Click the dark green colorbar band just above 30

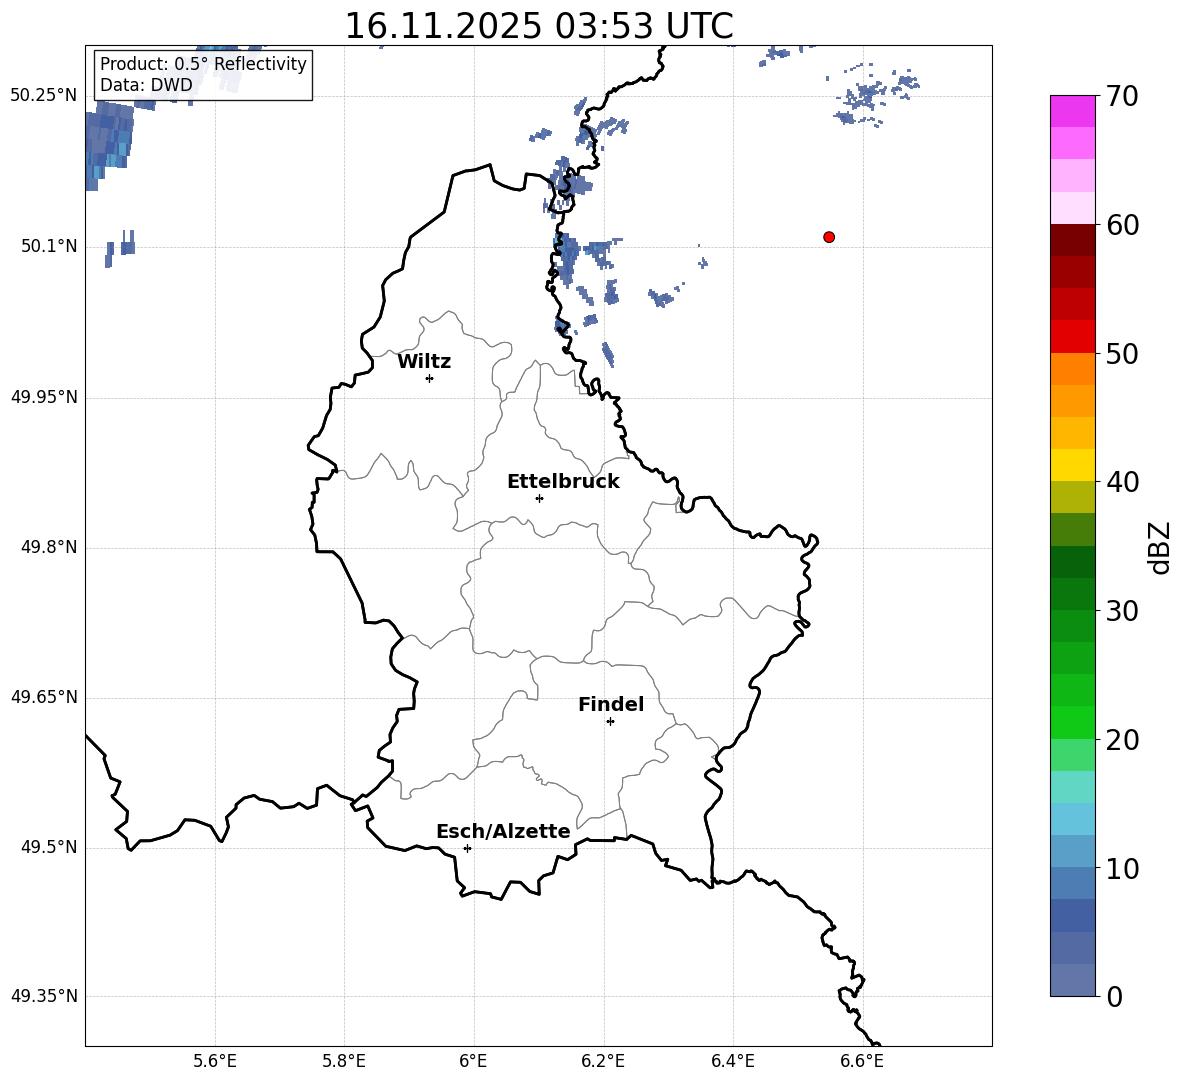pyautogui.click(x=1073, y=594)
